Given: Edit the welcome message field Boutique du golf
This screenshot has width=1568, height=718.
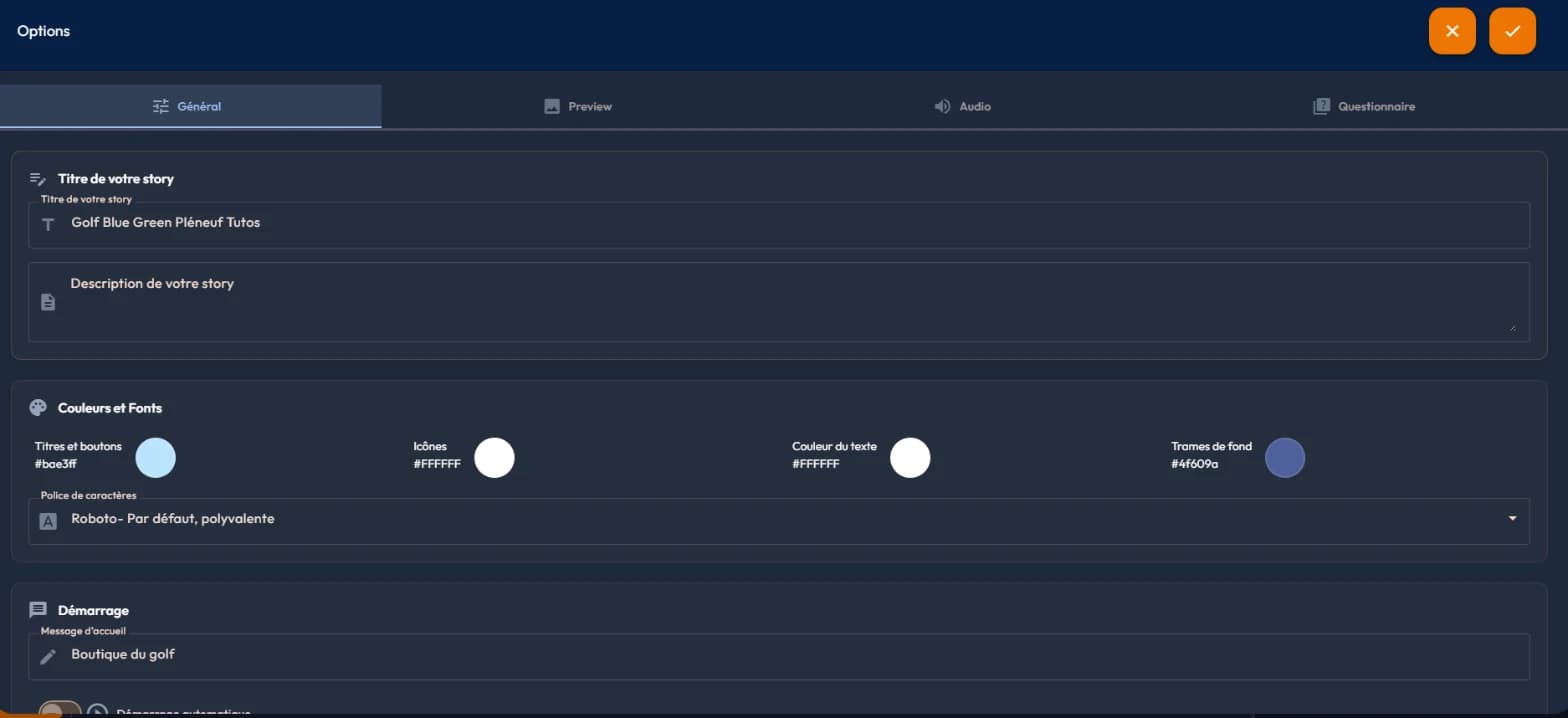Looking at the screenshot, I should click(x=779, y=657).
